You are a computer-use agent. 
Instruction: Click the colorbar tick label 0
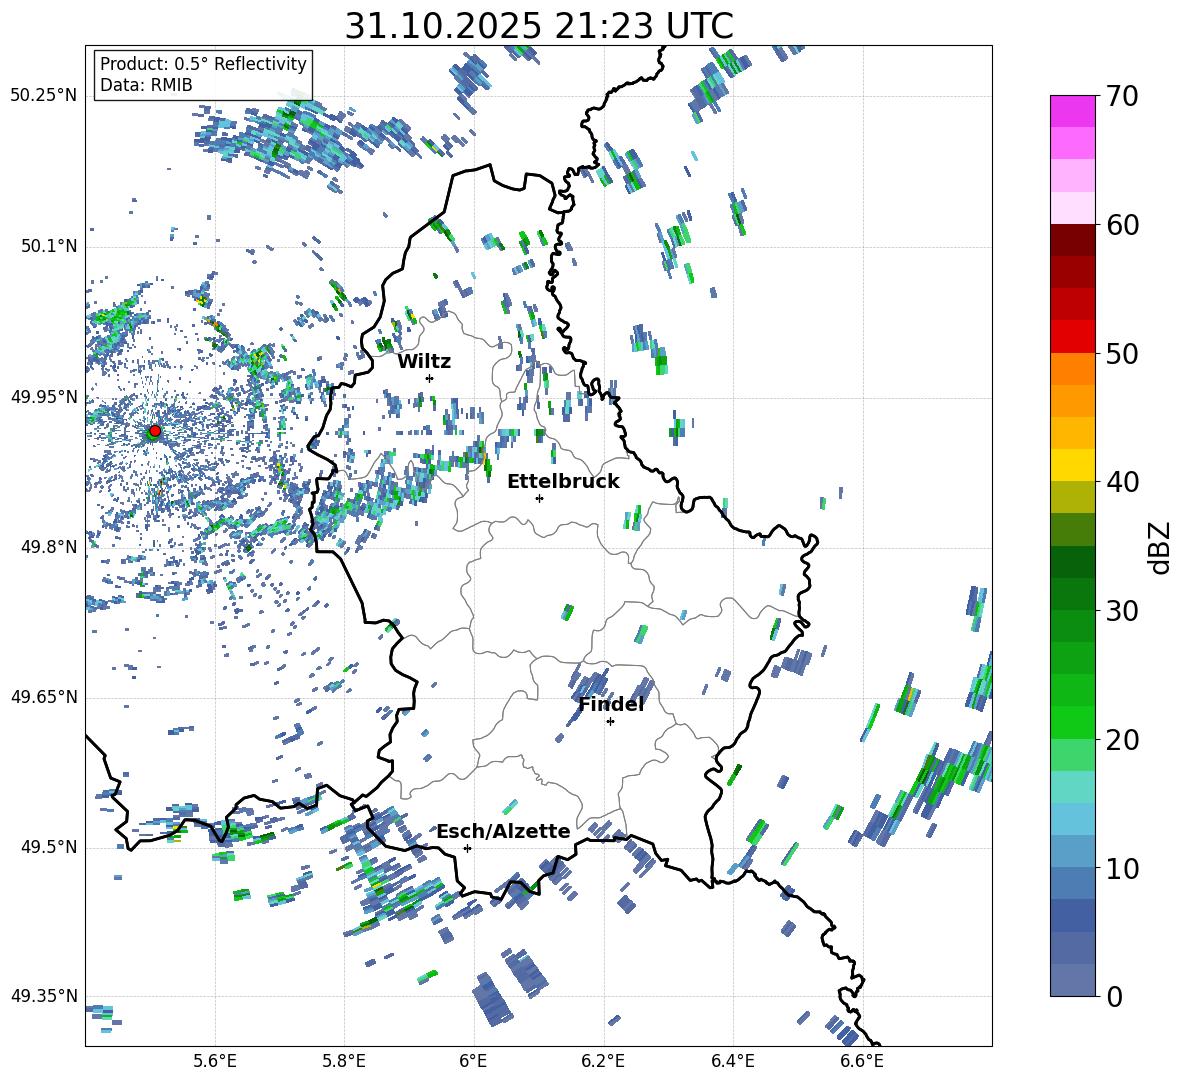[x=1114, y=997]
